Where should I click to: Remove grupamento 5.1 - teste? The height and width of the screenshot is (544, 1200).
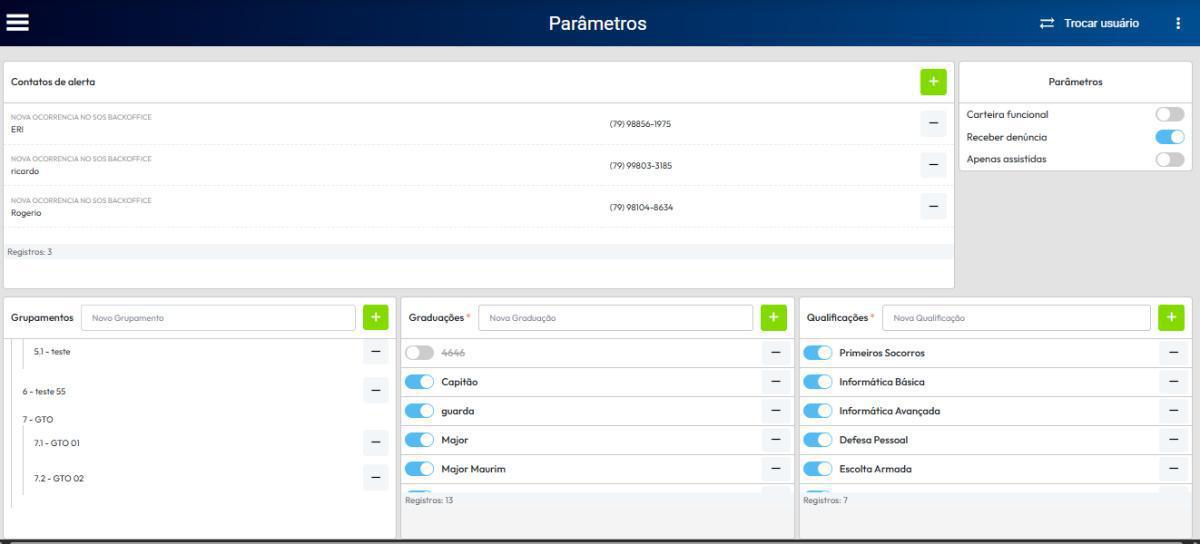[x=376, y=351]
